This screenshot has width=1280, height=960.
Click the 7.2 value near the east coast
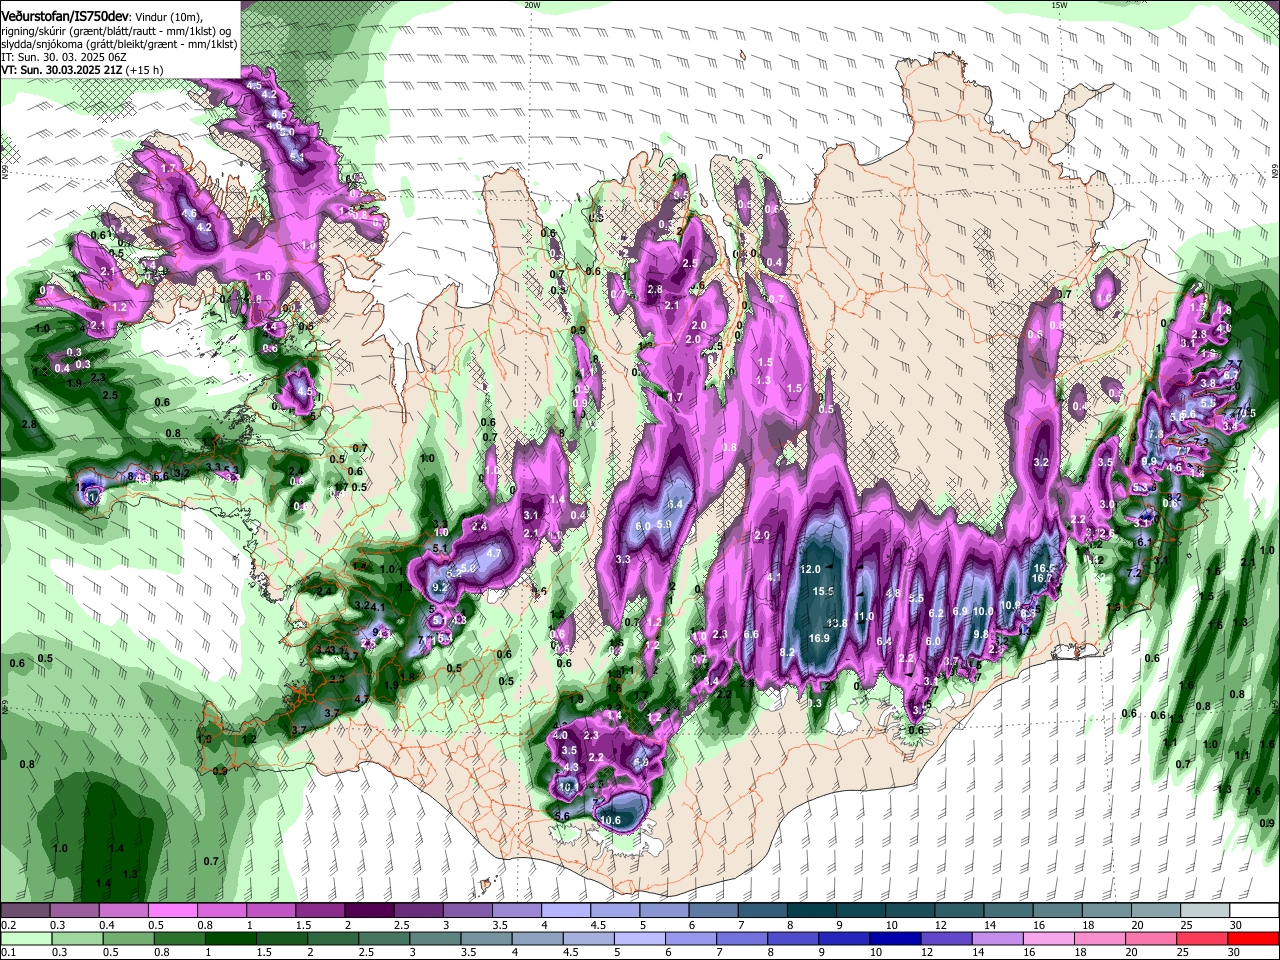click(1135, 573)
